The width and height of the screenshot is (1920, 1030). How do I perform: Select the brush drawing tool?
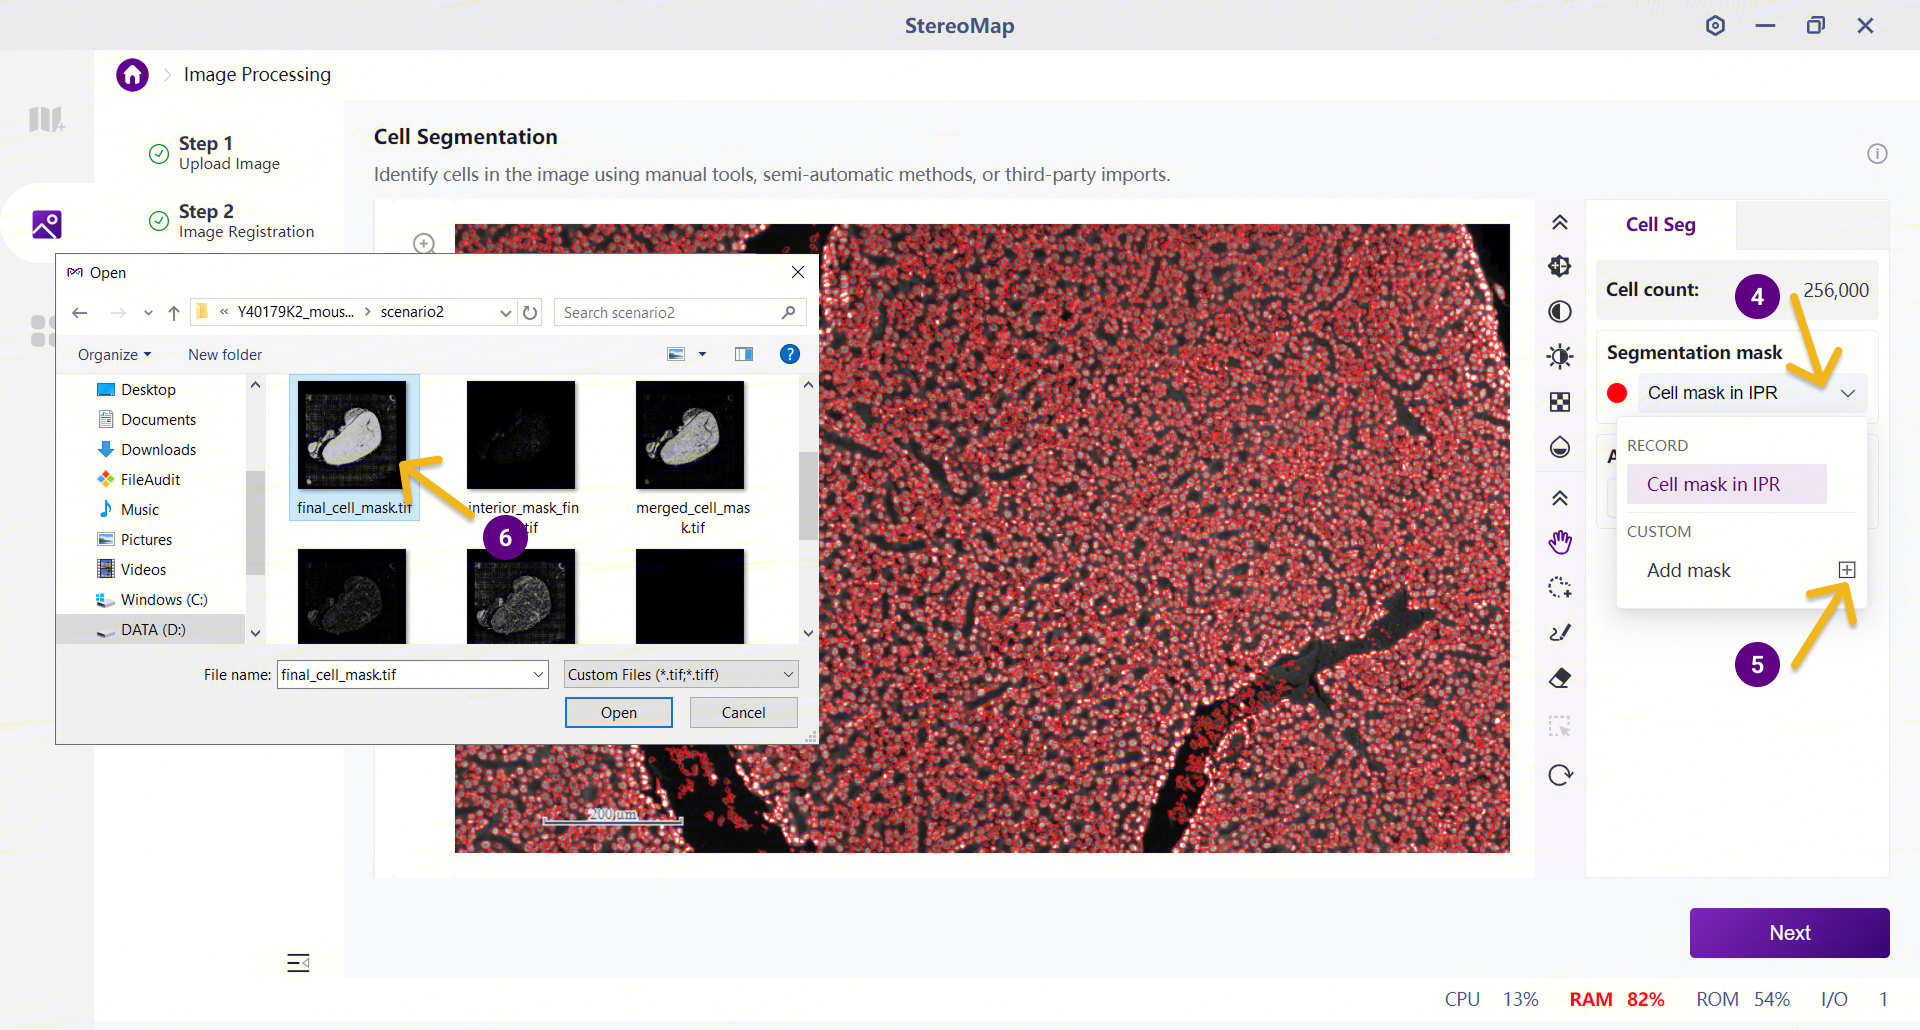(1560, 633)
